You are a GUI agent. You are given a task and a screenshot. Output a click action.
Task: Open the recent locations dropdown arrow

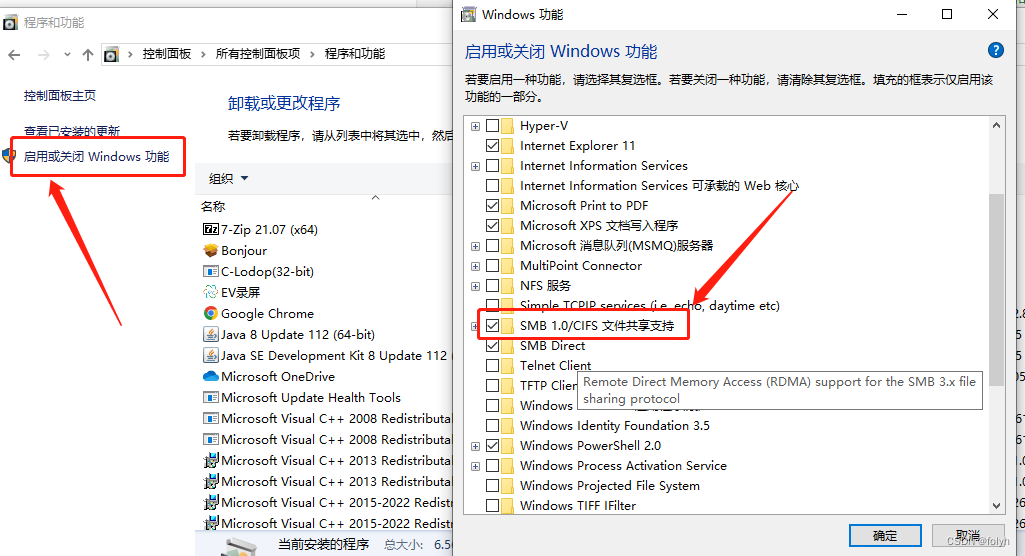click(x=67, y=55)
